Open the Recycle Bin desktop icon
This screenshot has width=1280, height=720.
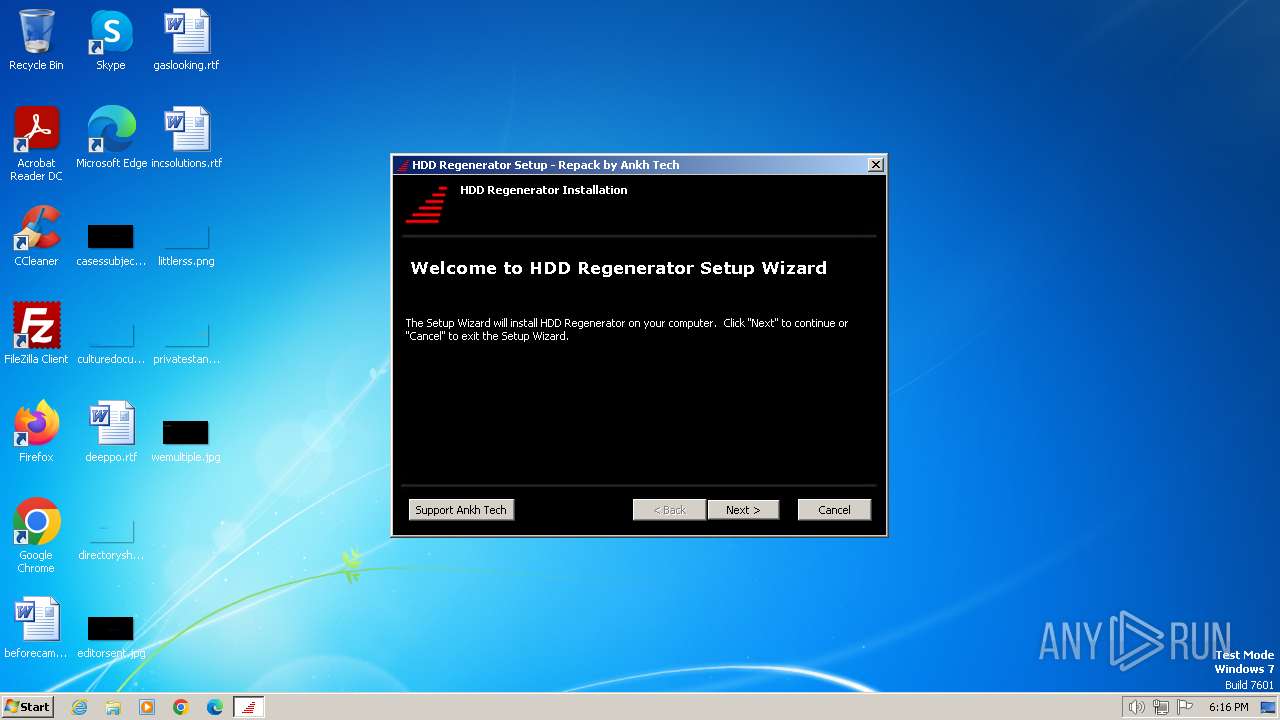36,40
